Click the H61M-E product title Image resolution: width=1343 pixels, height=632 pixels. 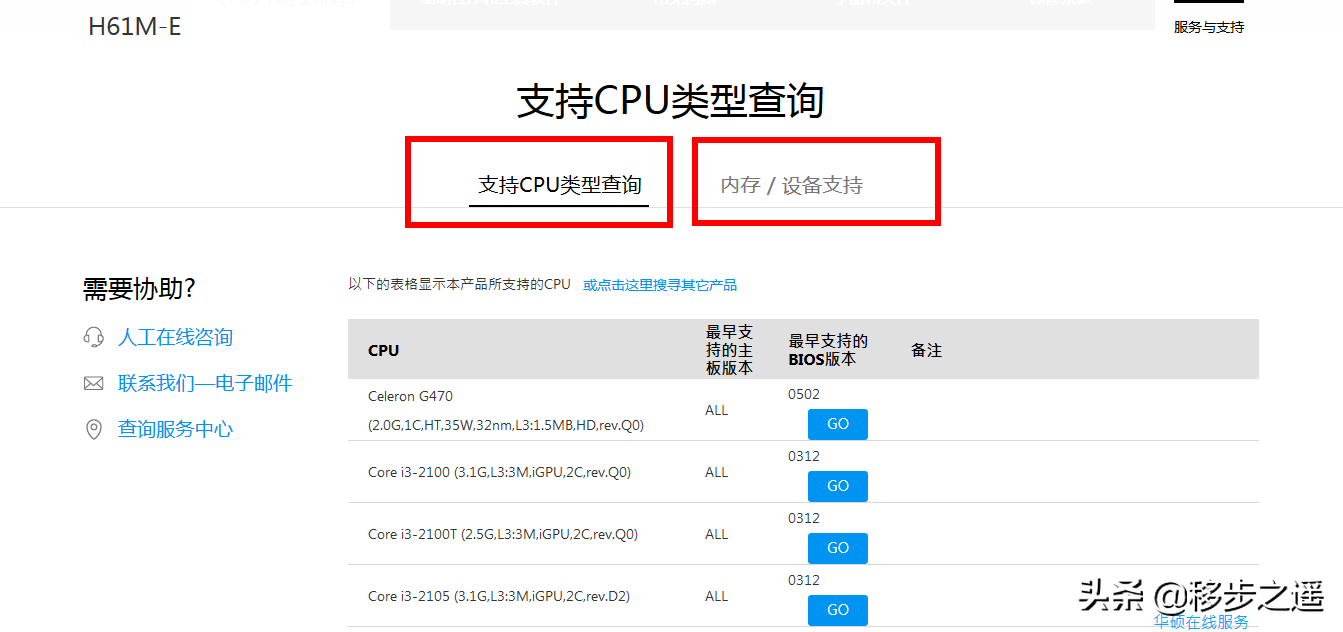135,27
